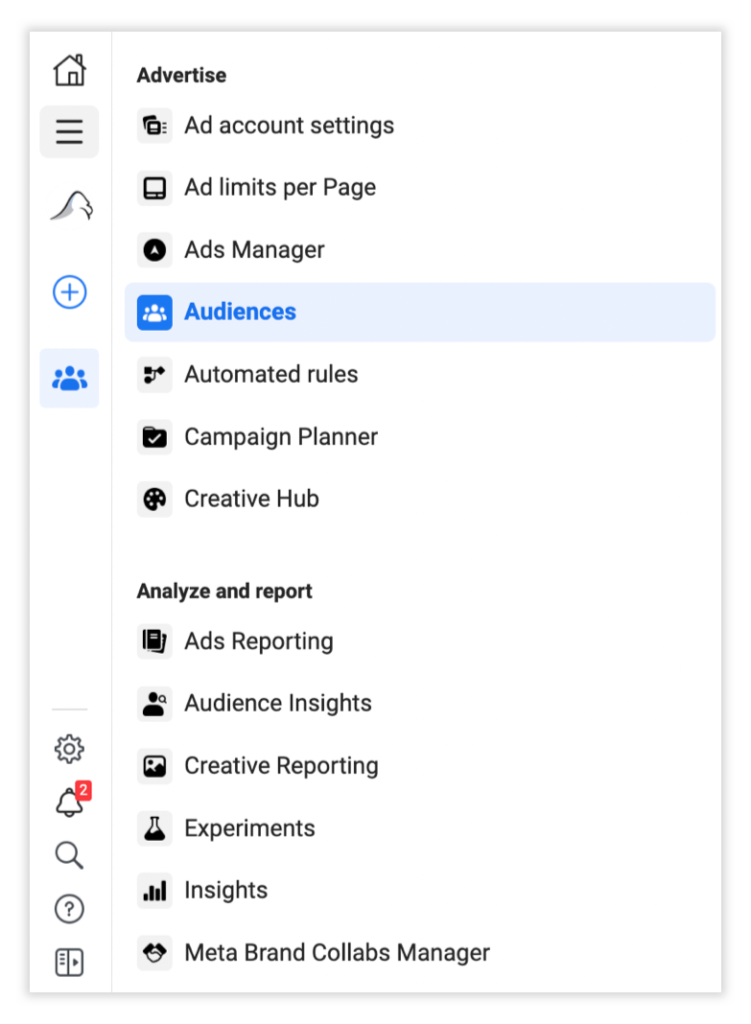The image size is (751, 1024).
Task: Click the red 2 notification badge
Action: point(83,790)
